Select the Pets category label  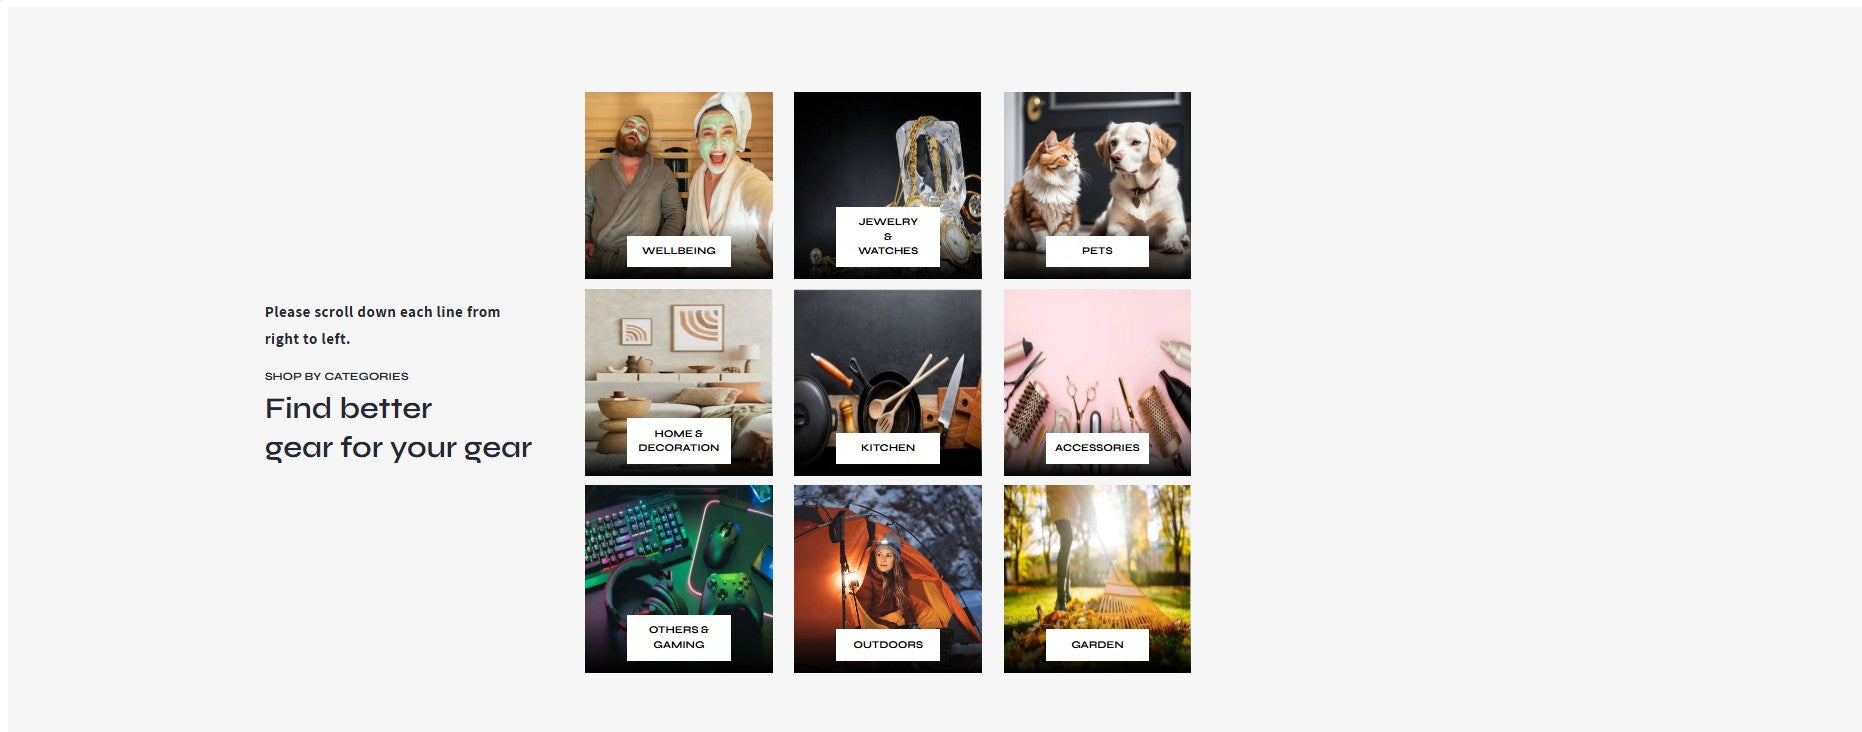point(1097,251)
